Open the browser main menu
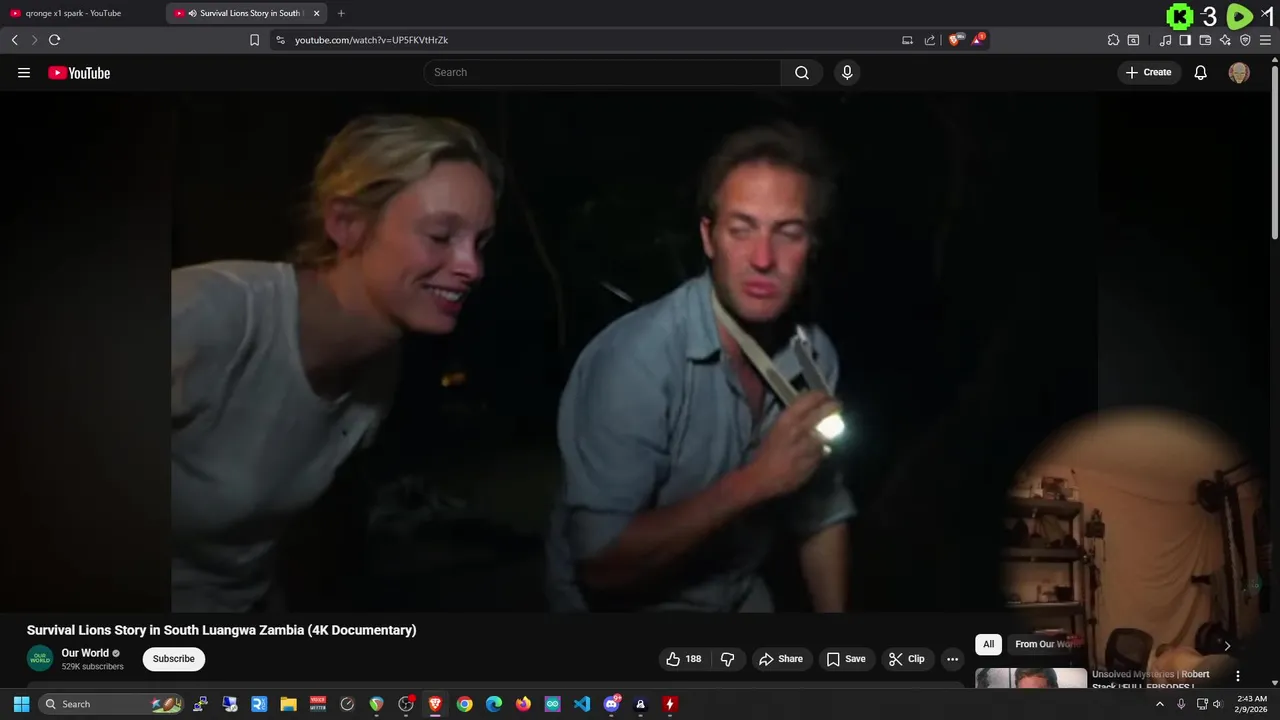This screenshot has height=720, width=1280. tap(1265, 40)
